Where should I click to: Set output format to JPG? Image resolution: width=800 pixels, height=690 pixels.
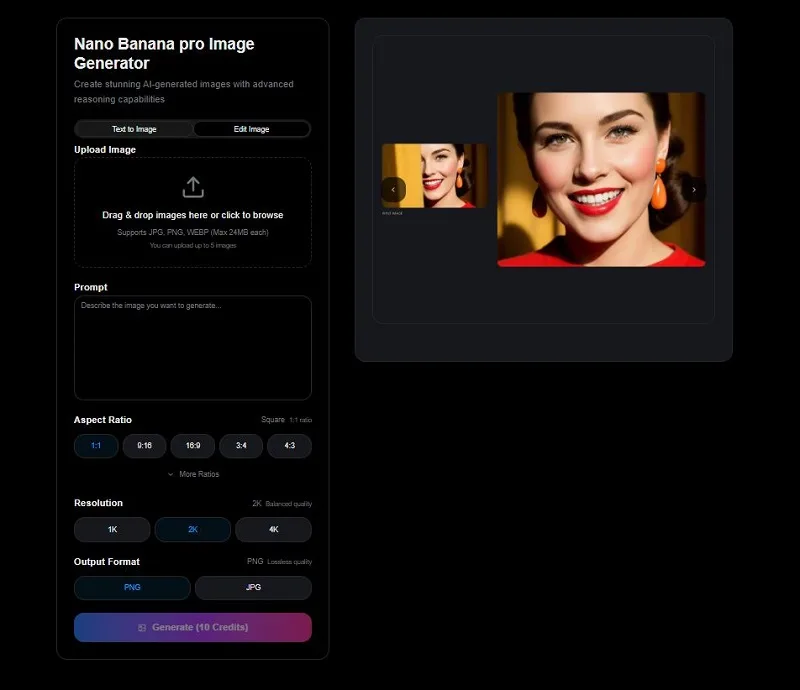253,587
